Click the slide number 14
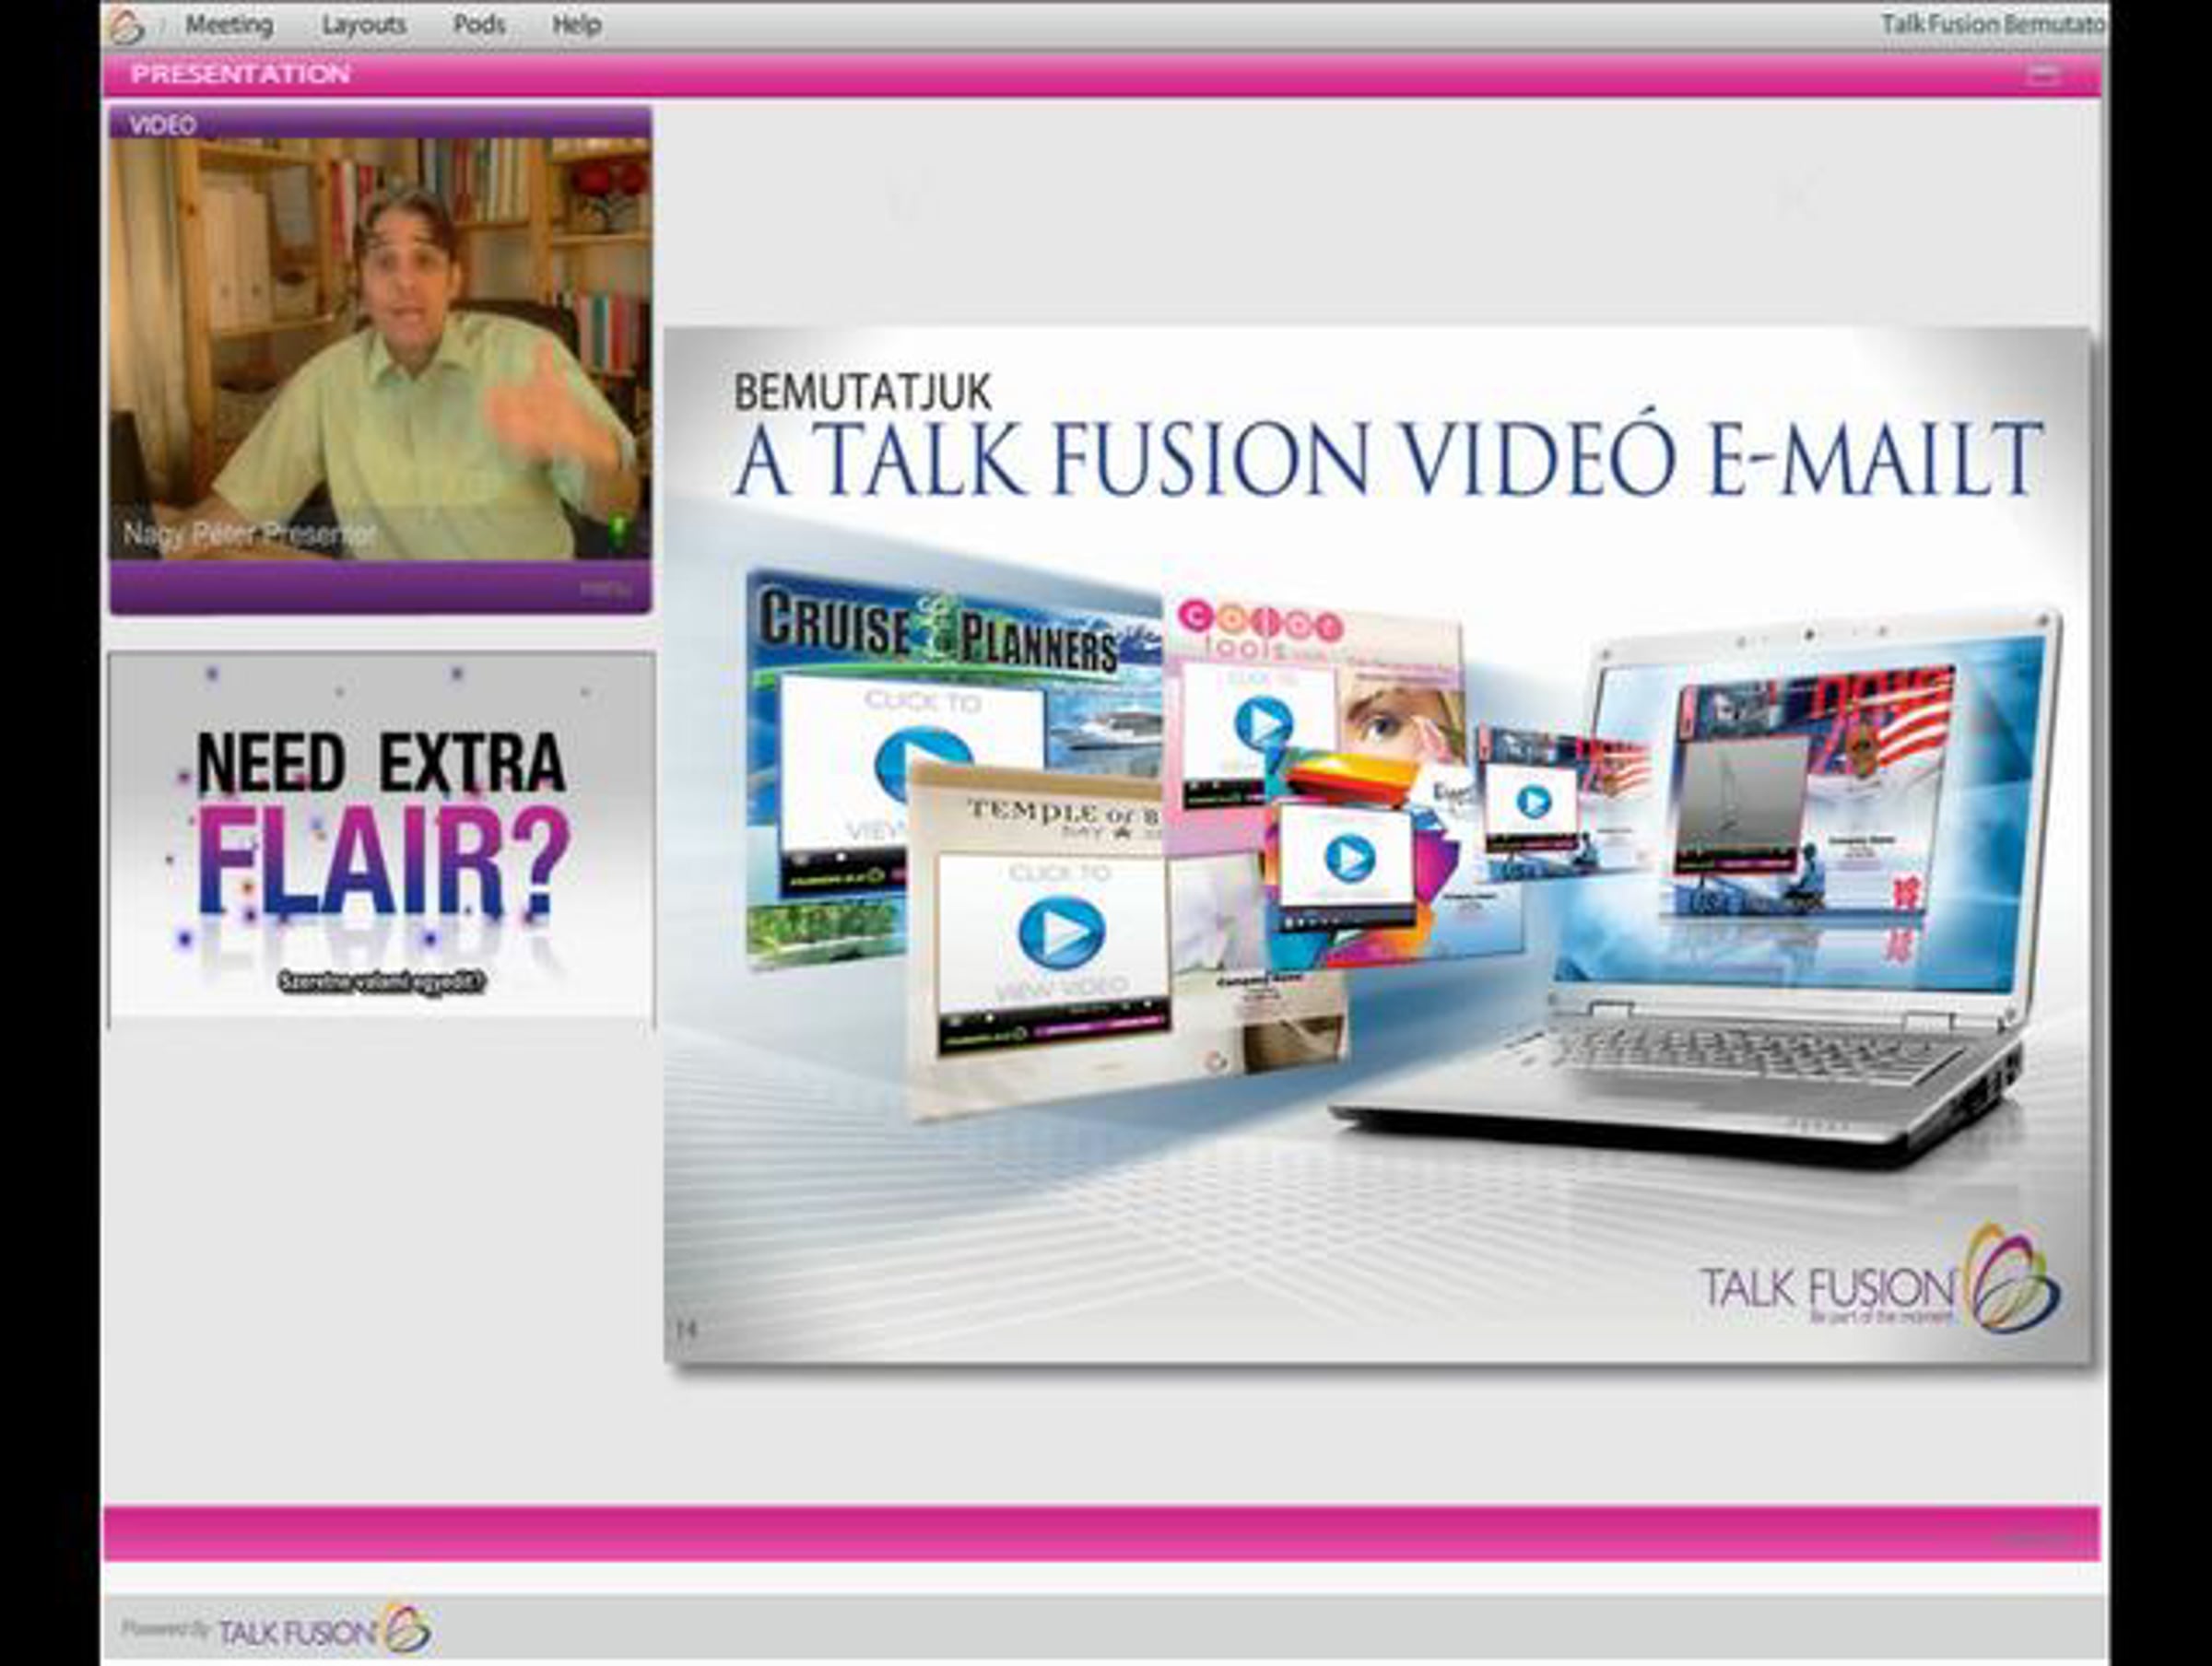2212x1666 pixels. point(686,1329)
